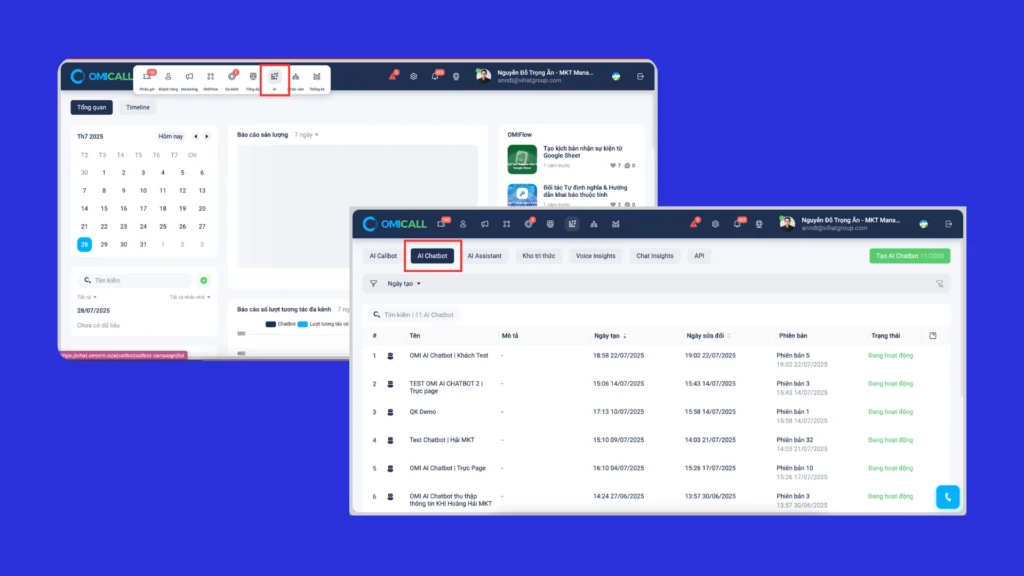The height and width of the screenshot is (576, 1024).
Task: Open Chat Insights tab
Action: tap(655, 256)
